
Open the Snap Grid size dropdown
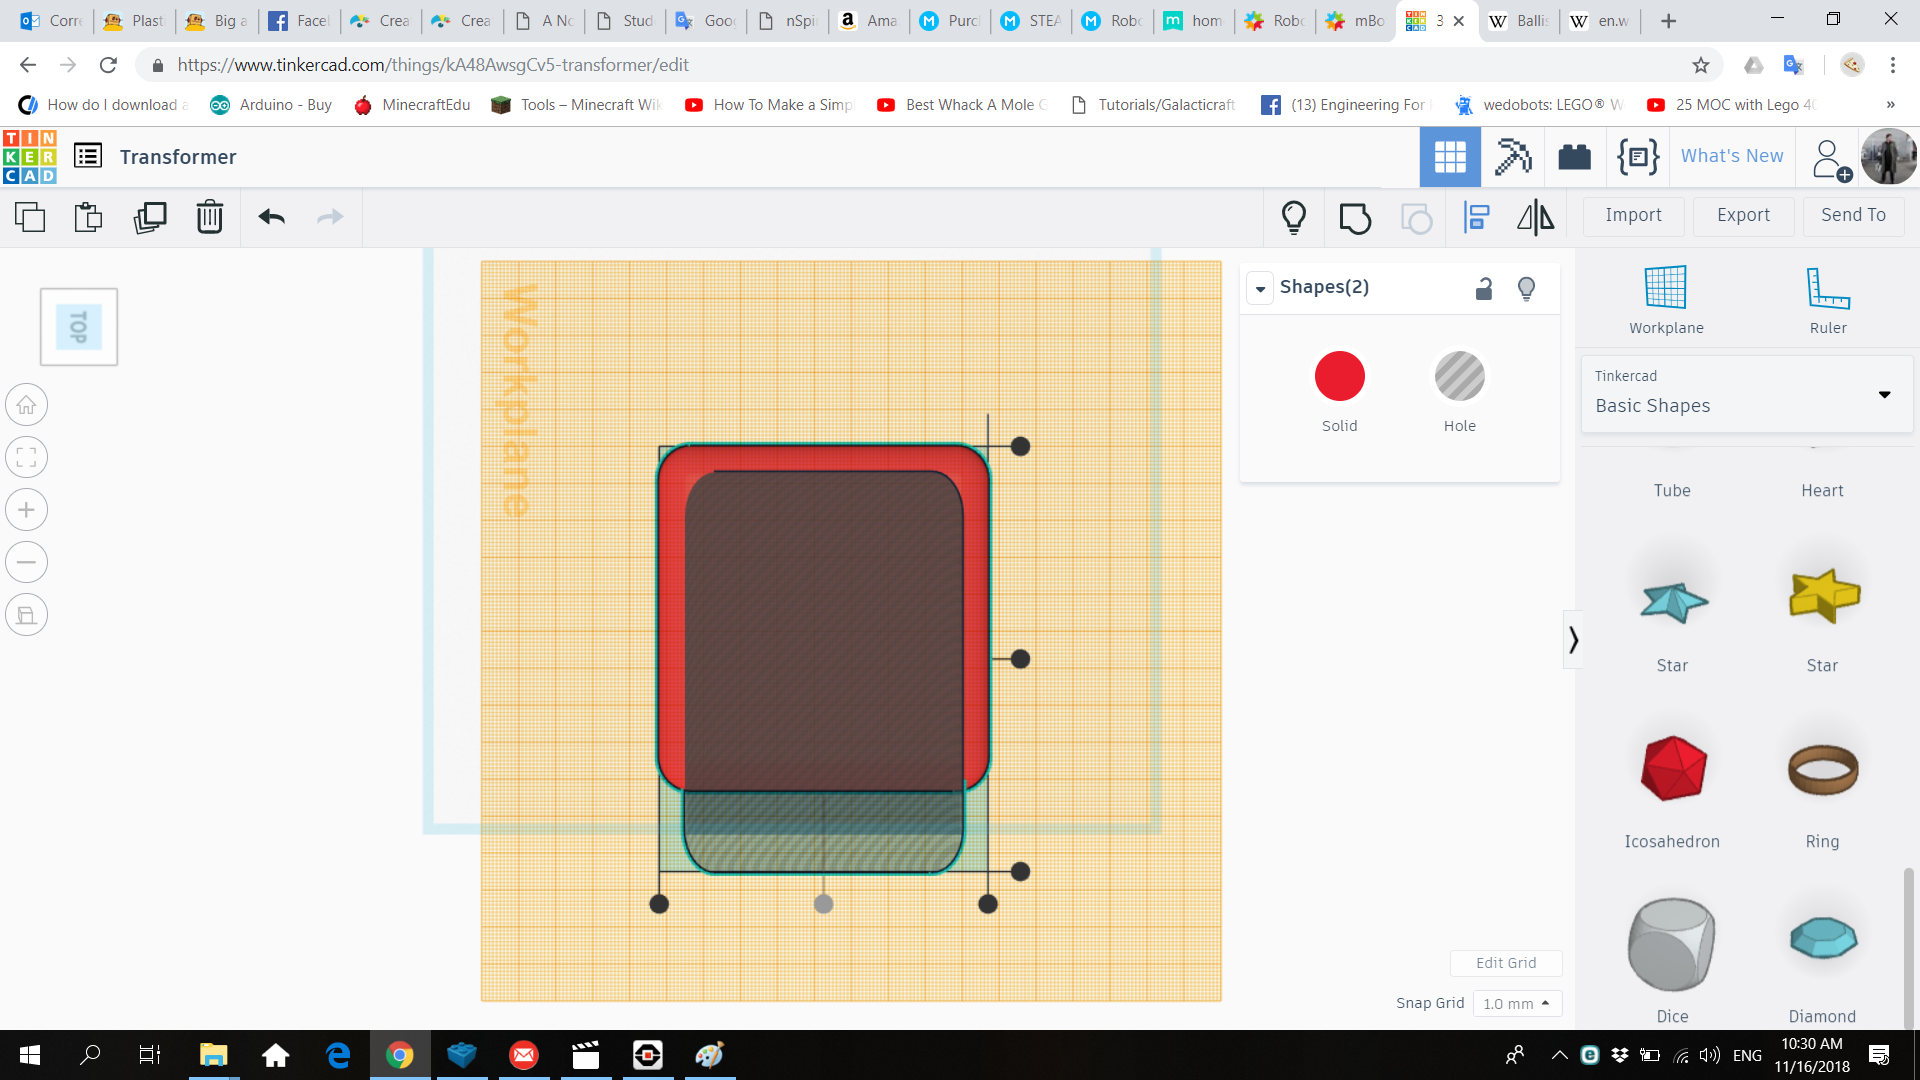pyautogui.click(x=1518, y=1003)
